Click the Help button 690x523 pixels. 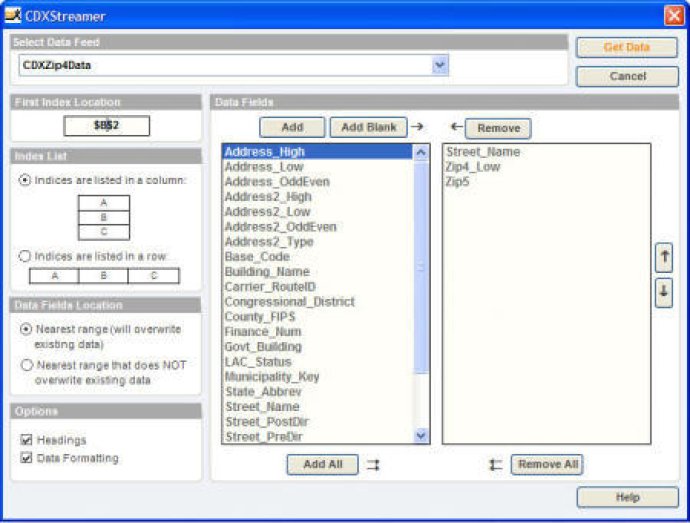[x=628, y=497]
